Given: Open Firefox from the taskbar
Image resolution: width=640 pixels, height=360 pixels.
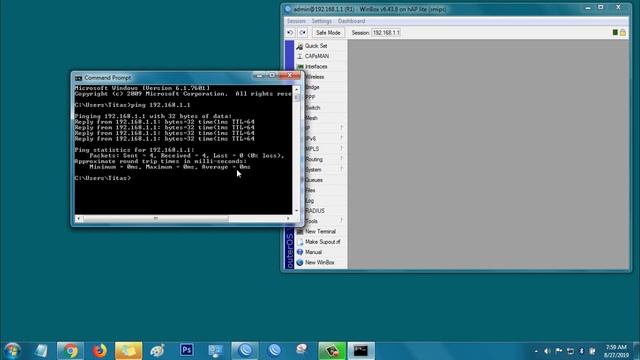Looking at the screenshot, I should pos(99,351).
